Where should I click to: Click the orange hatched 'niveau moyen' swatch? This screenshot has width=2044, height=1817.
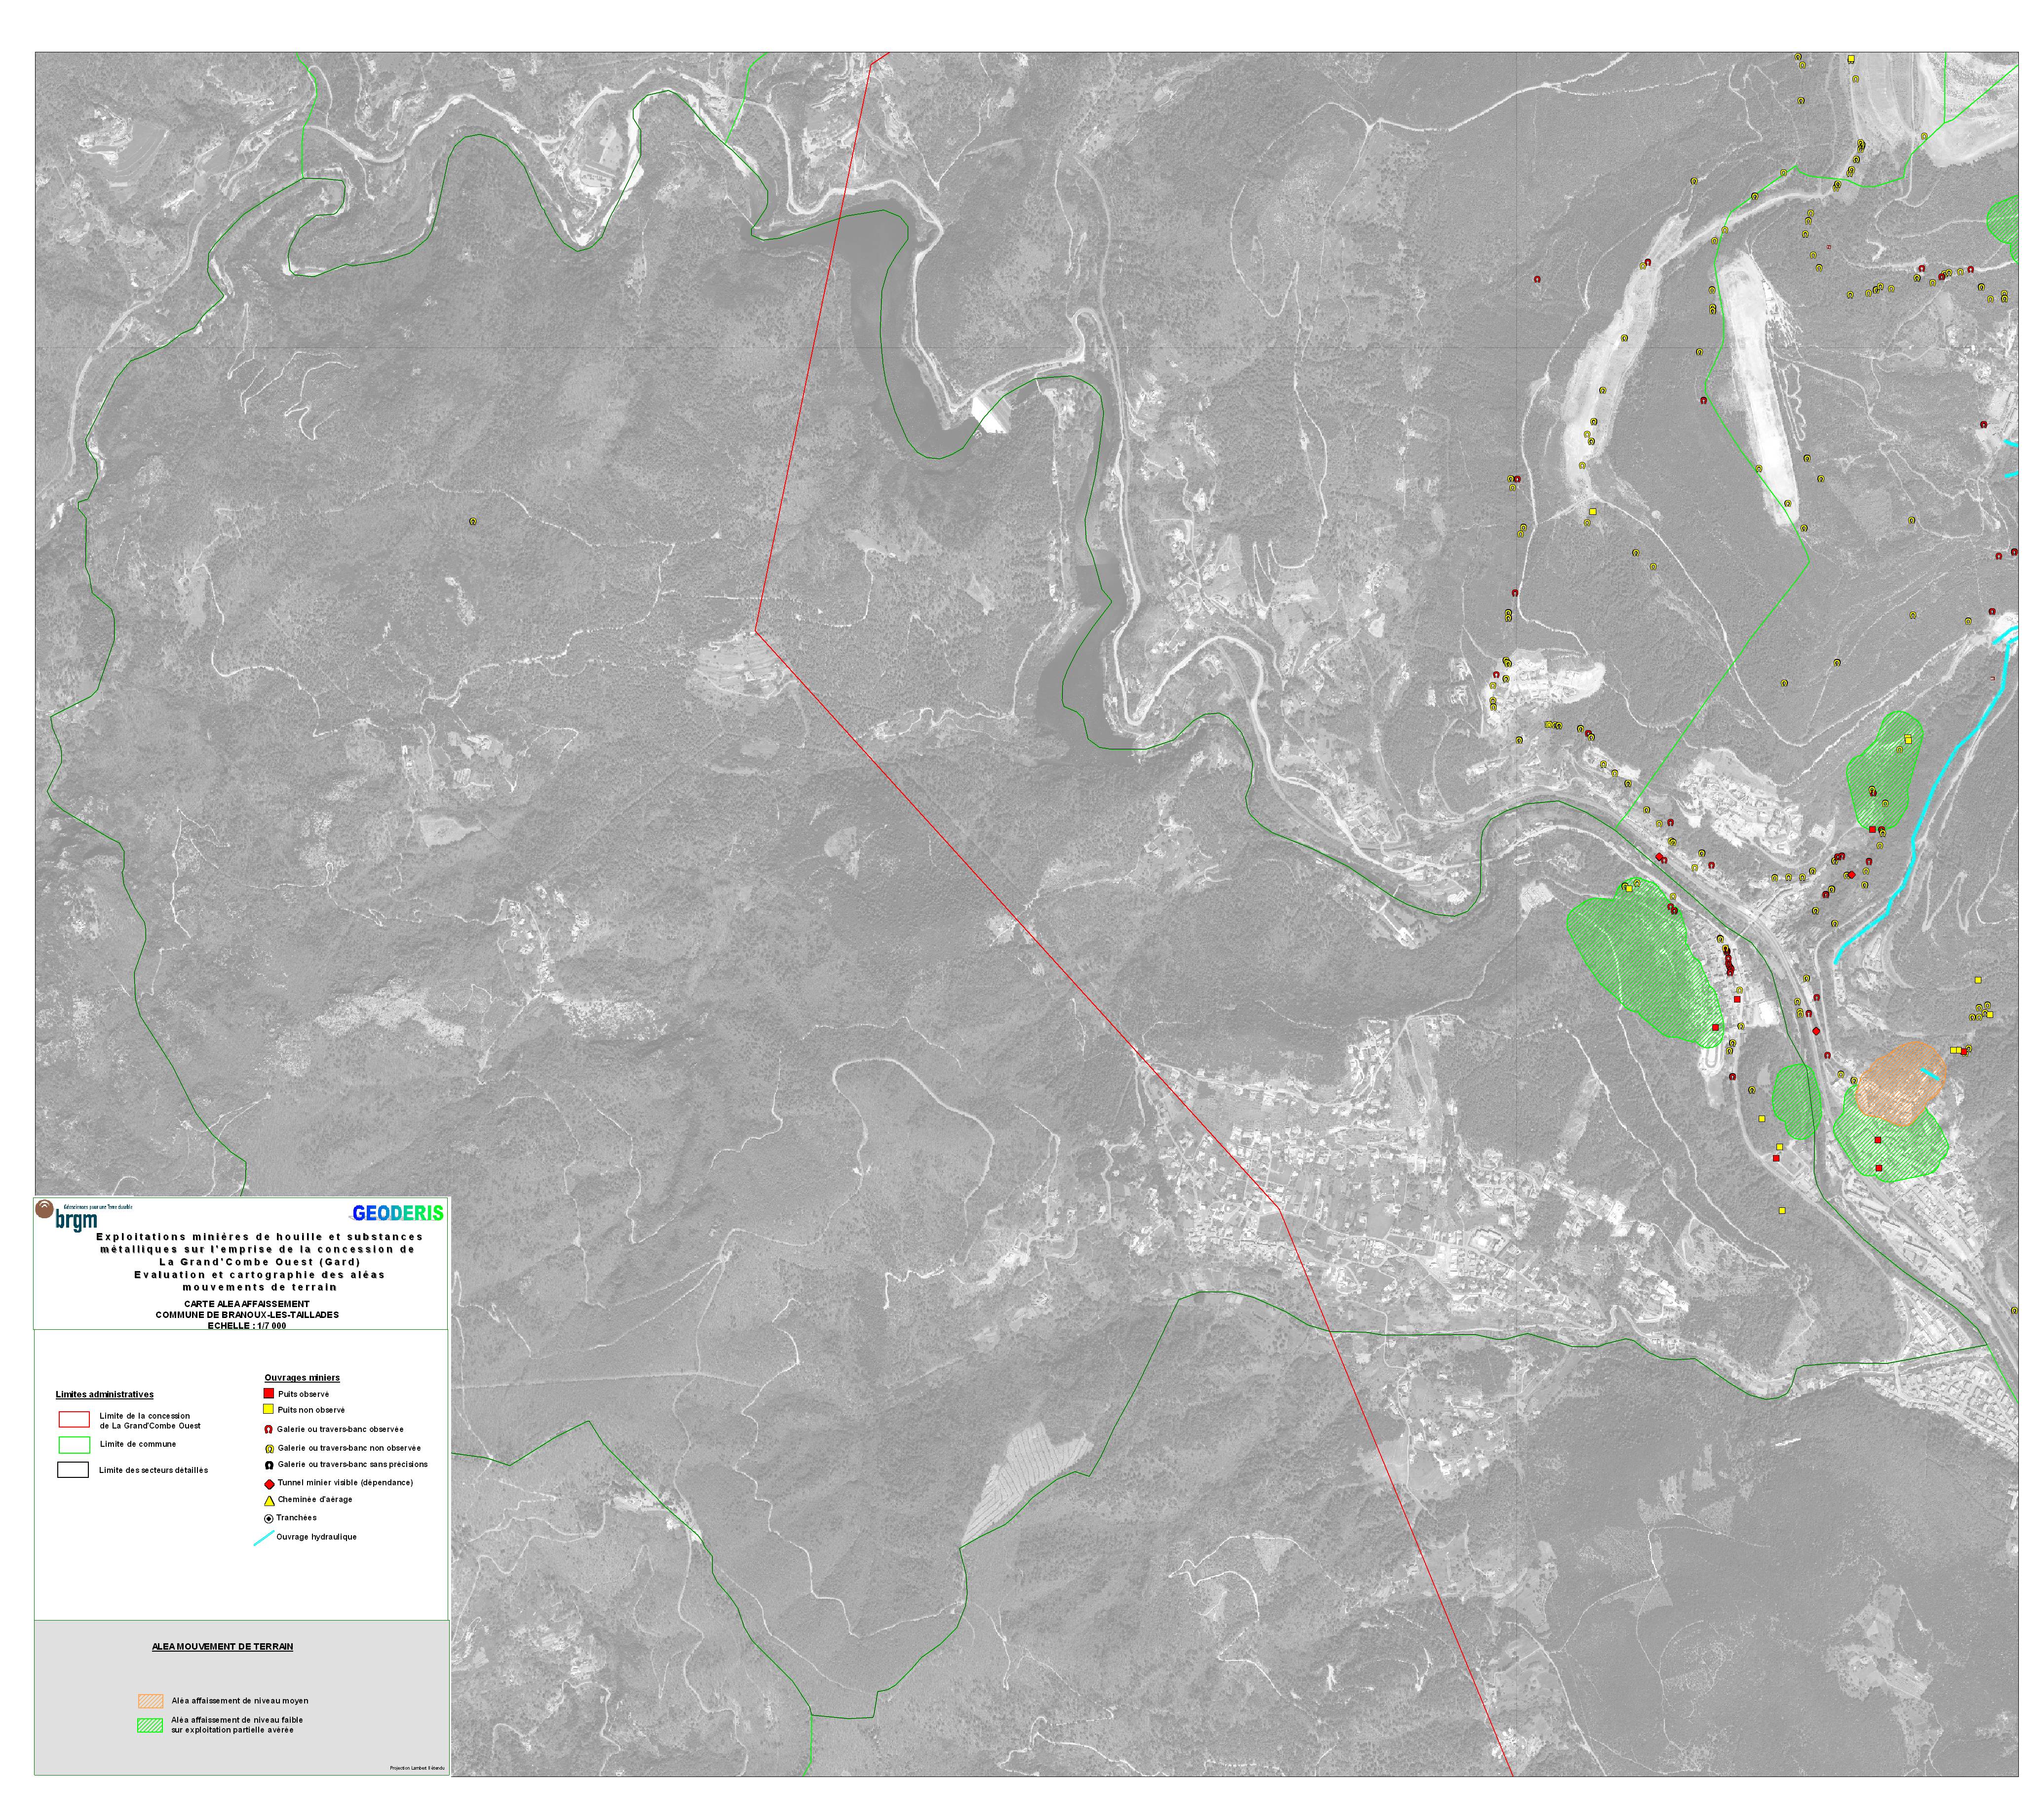tap(150, 1700)
